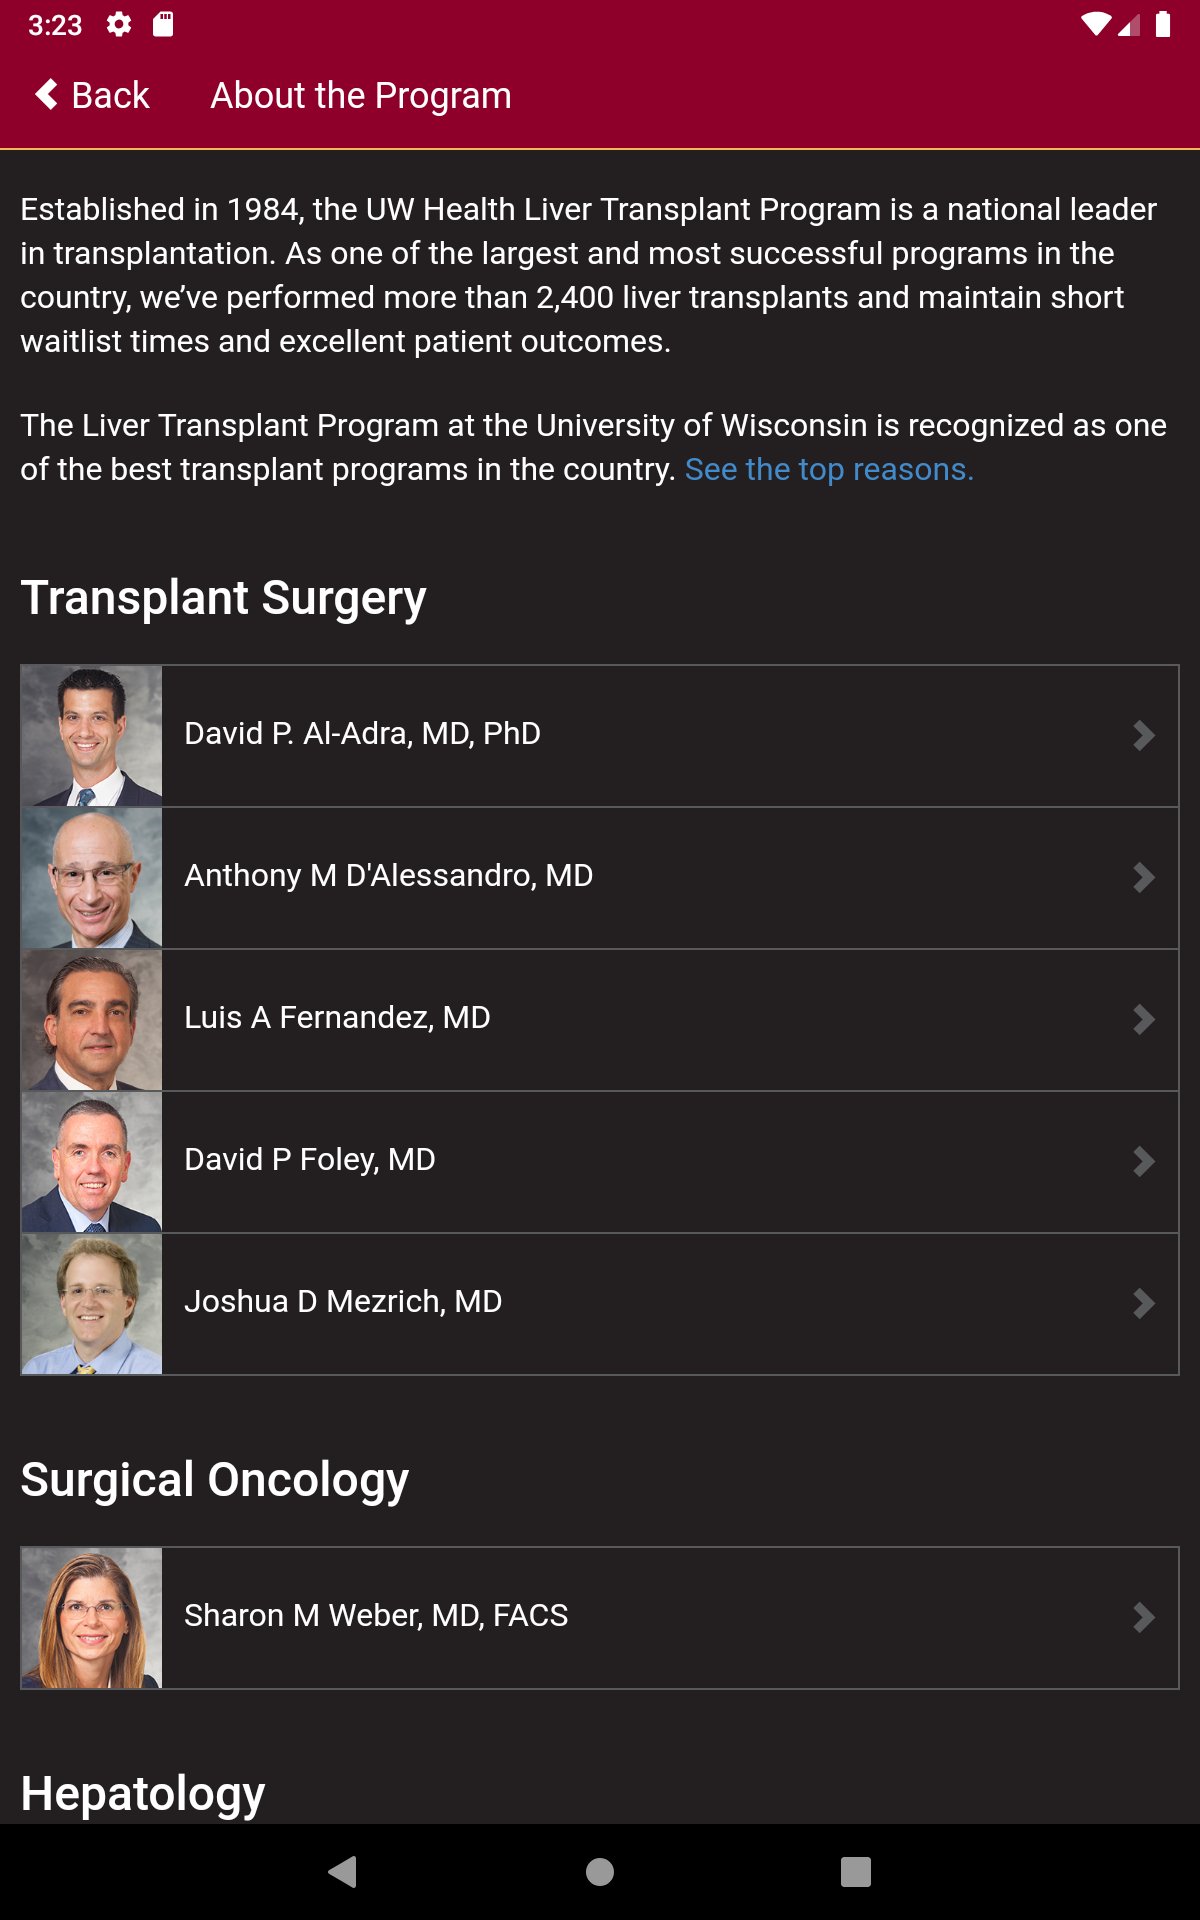Viewport: 1200px width, 1920px height.
Task: Click the chevron next to Joshua D Mezrich
Action: point(1143,1304)
